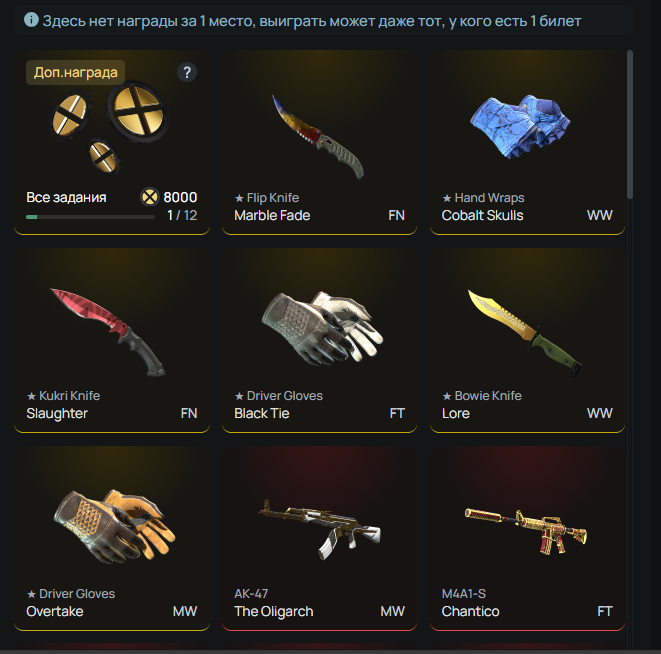This screenshot has width=661, height=654.
Task: Click the info icon in the top notice
Action: pyautogui.click(x=31, y=19)
